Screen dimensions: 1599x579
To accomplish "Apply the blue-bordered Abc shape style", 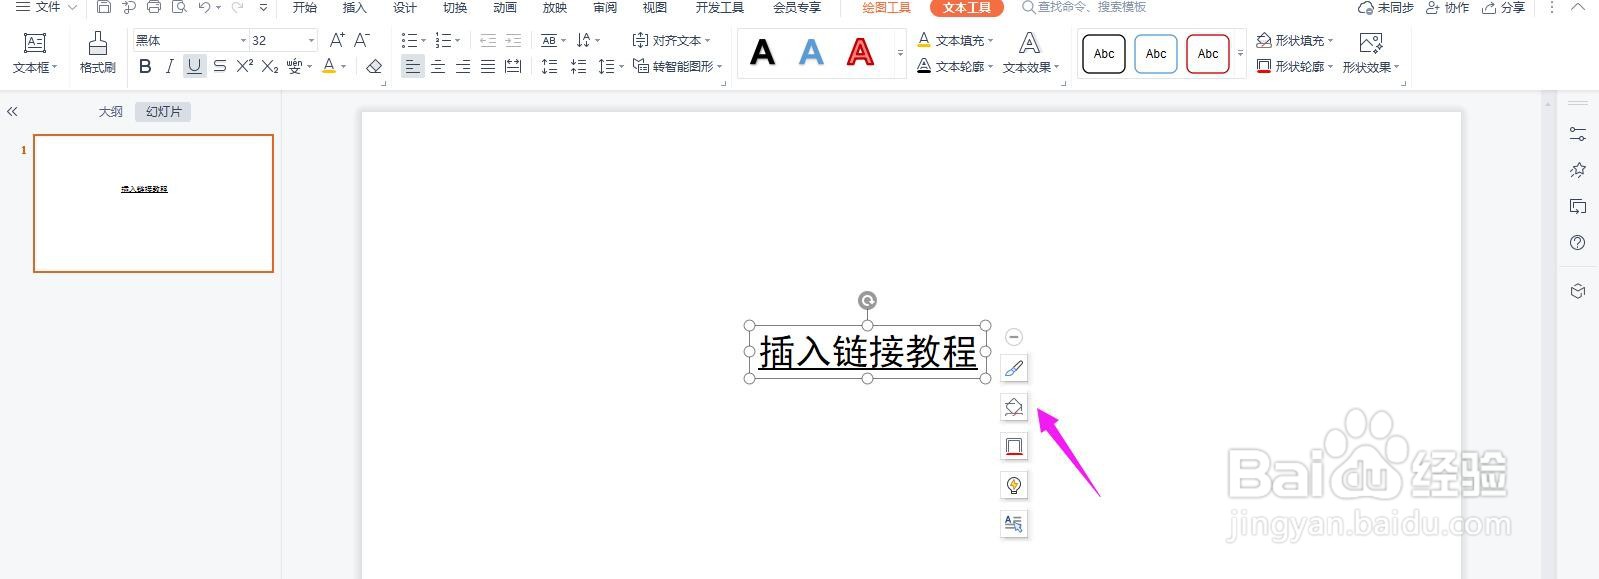I will pos(1156,54).
